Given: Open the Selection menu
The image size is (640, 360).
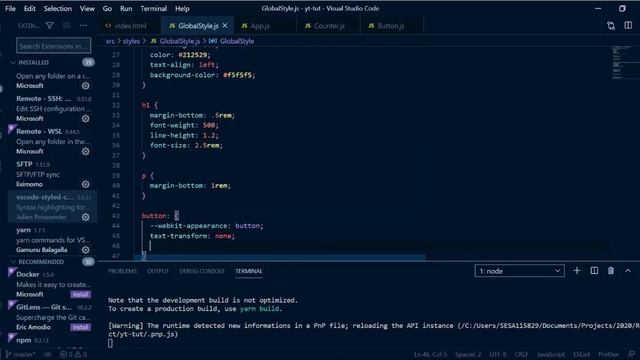Looking at the screenshot, I should pos(58,8).
